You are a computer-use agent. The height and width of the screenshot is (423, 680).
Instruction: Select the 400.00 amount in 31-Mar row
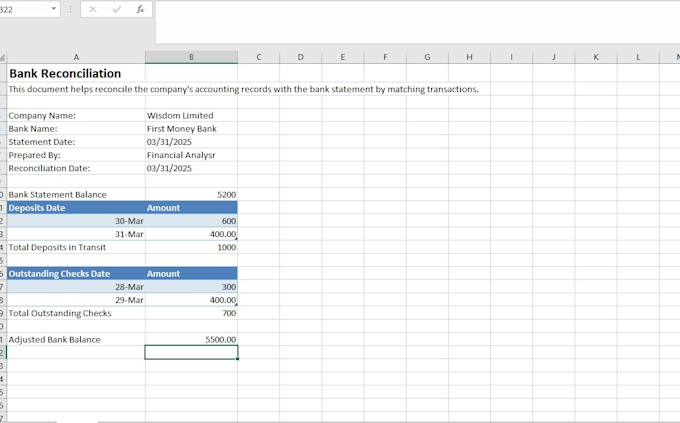(x=191, y=234)
